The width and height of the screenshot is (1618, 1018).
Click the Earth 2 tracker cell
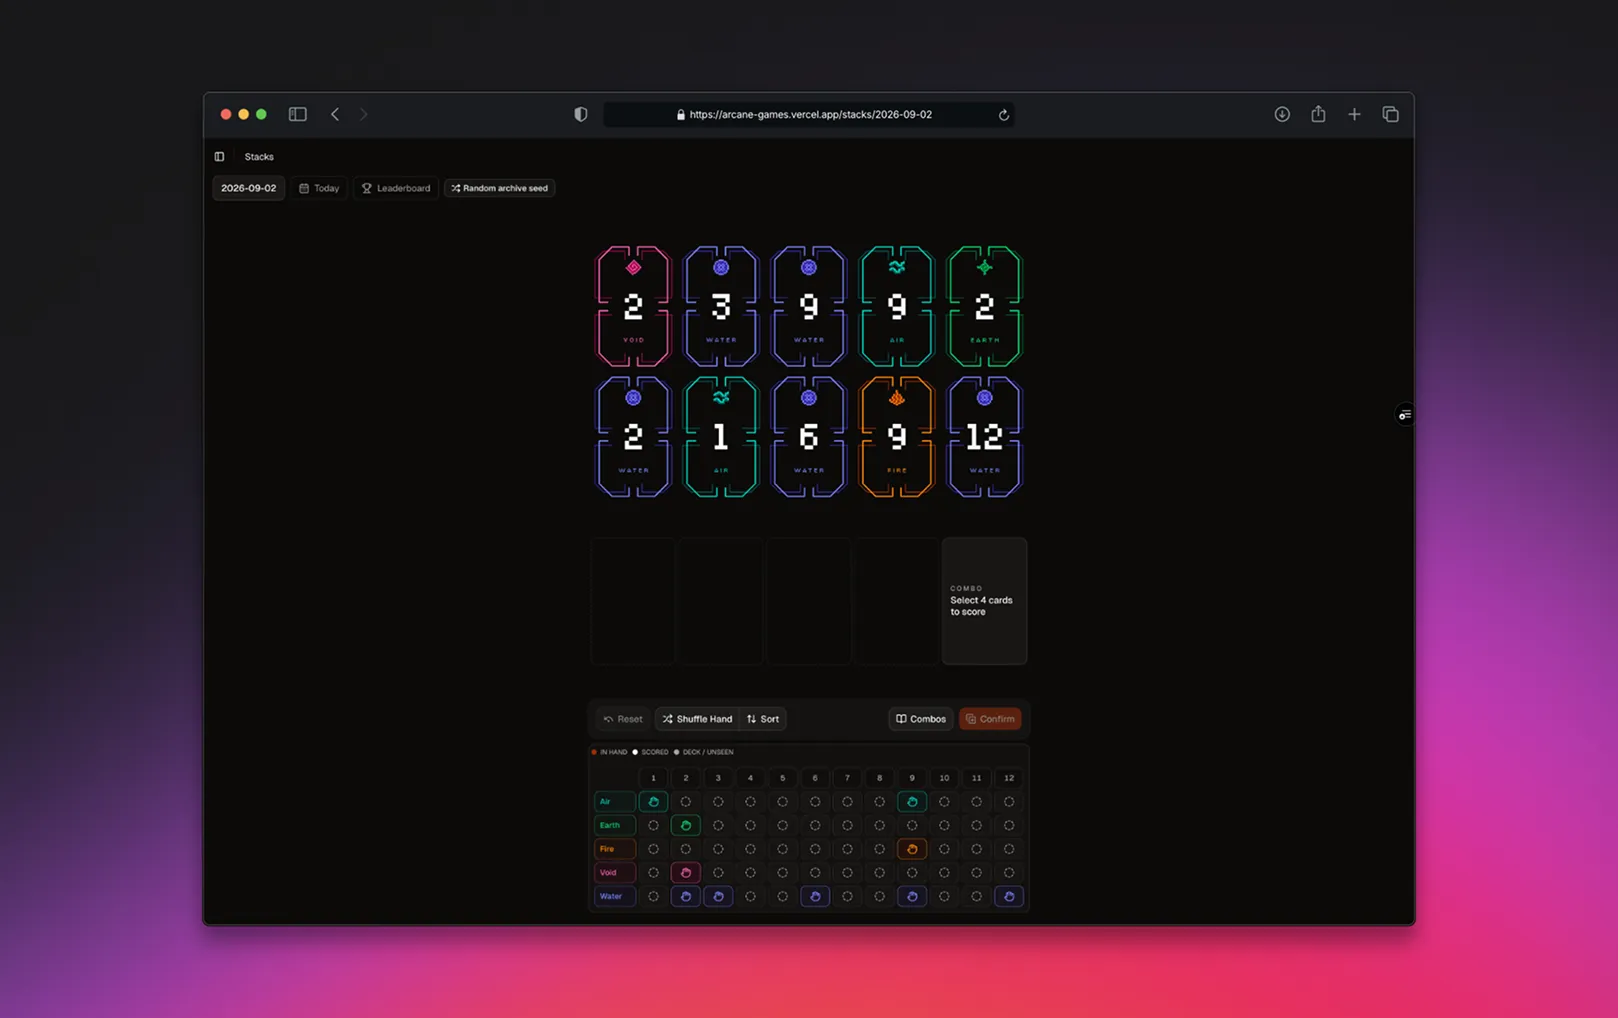pyautogui.click(x=686, y=825)
